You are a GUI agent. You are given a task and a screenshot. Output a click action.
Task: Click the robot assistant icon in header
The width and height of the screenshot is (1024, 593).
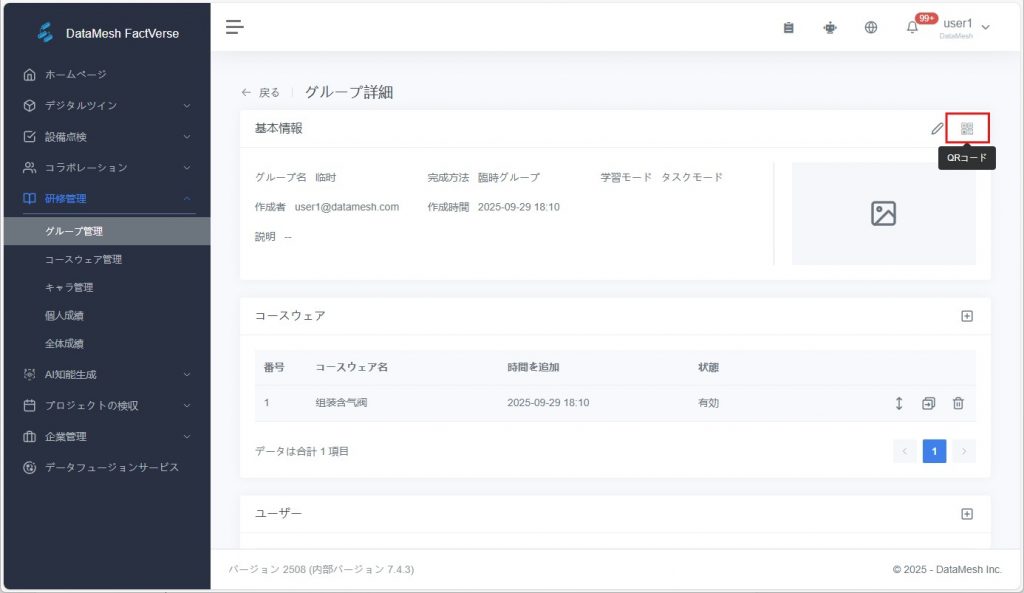tap(830, 27)
